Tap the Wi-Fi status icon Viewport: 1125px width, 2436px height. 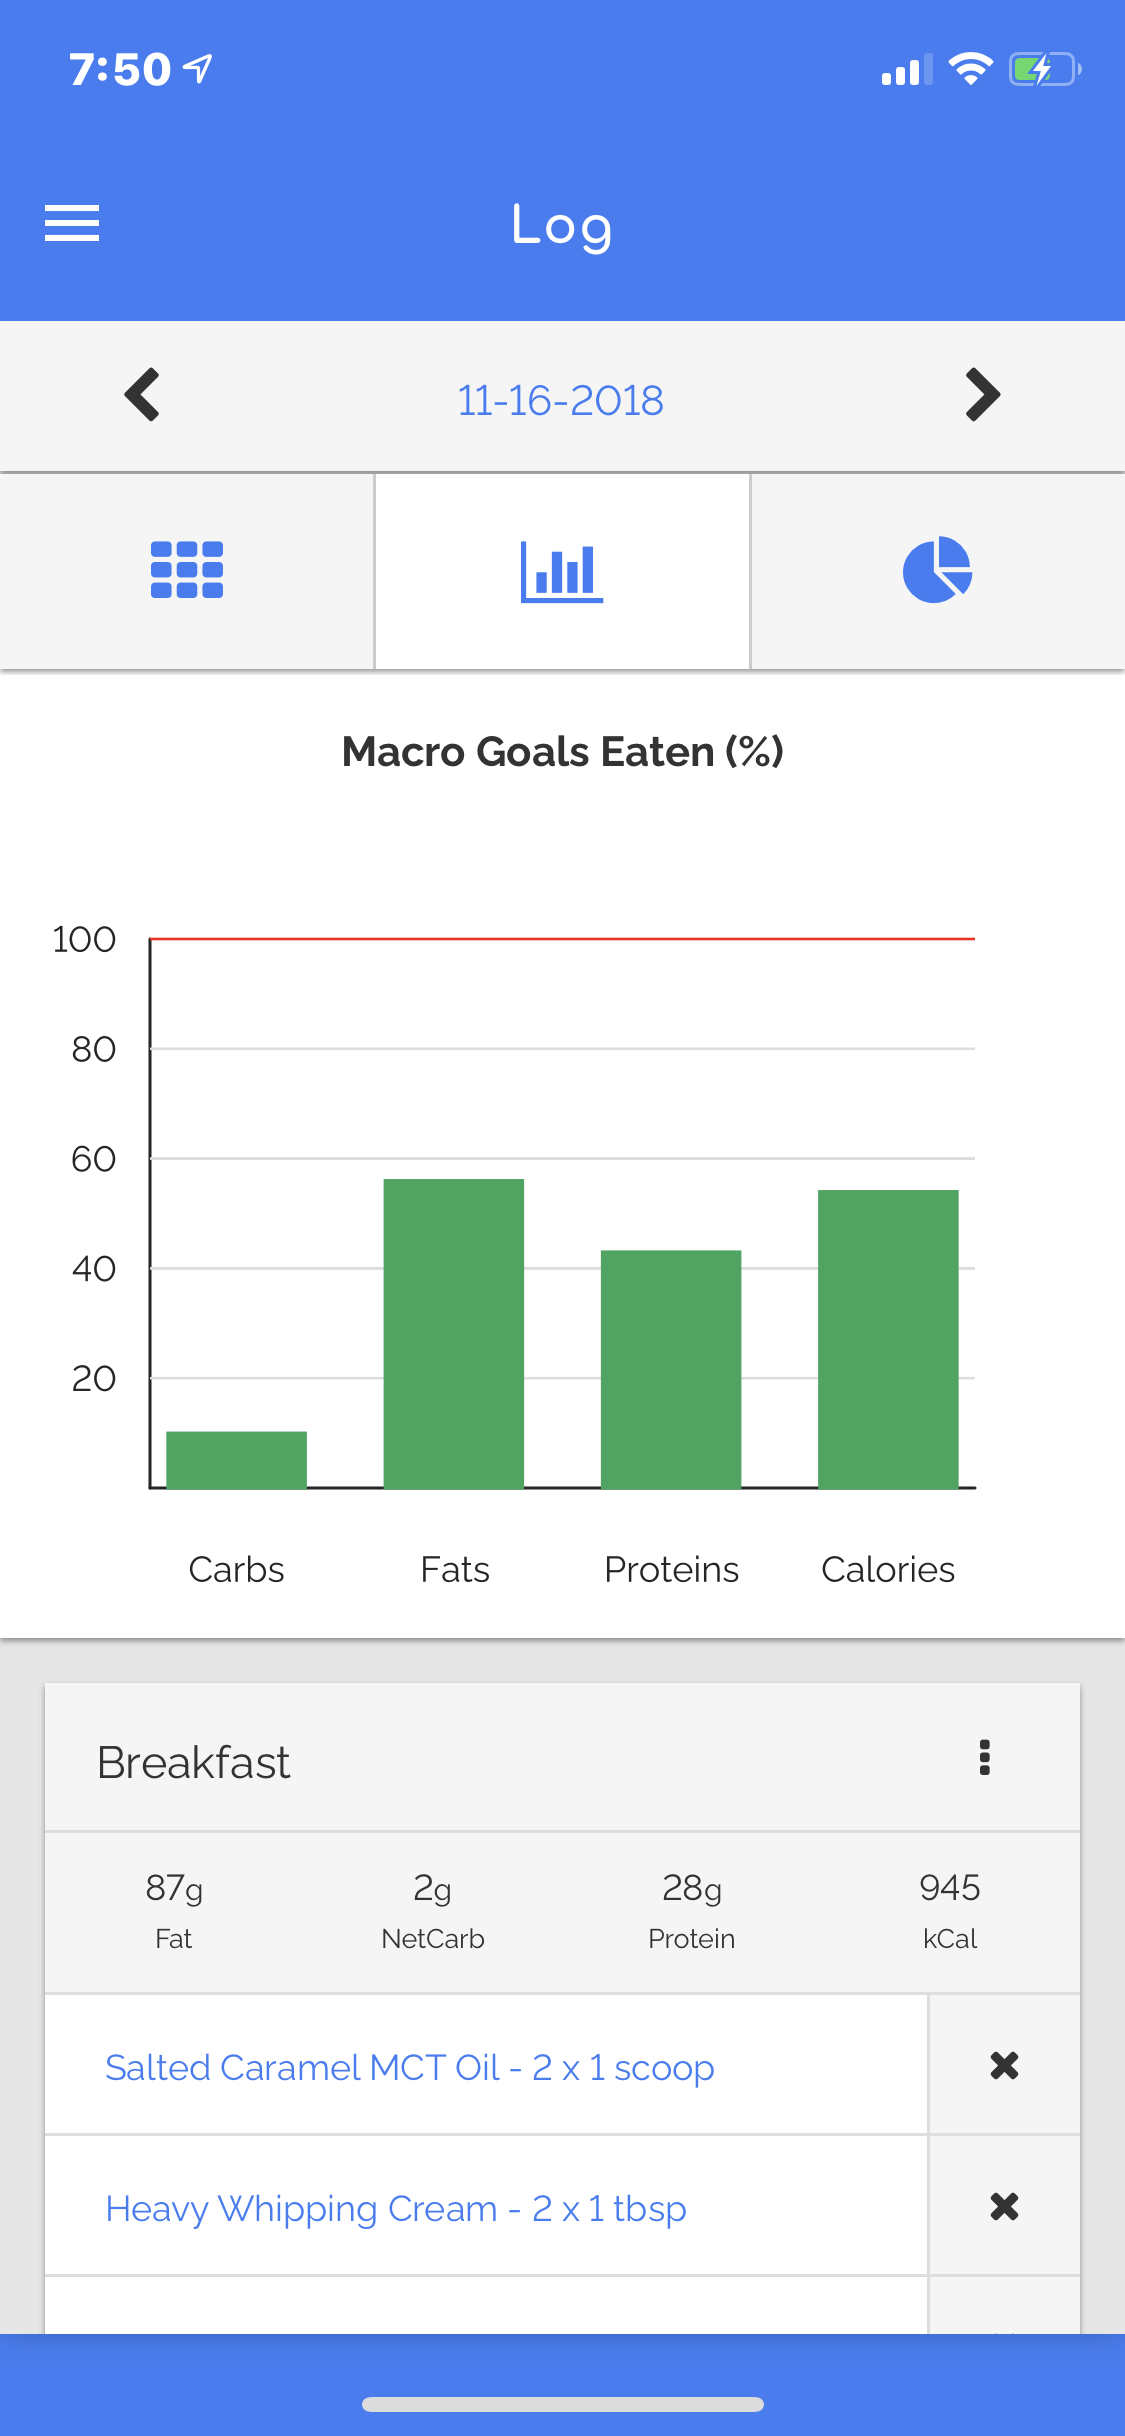tap(970, 69)
